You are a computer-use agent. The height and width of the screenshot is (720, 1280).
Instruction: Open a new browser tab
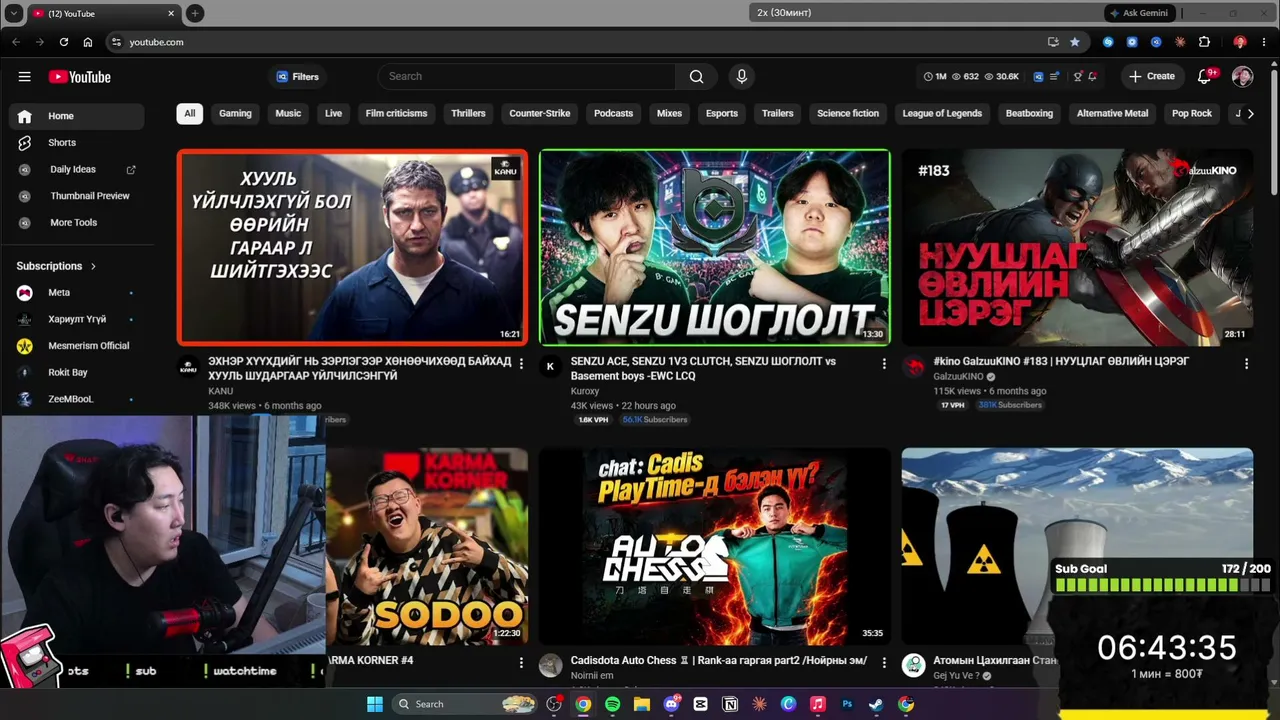click(195, 13)
